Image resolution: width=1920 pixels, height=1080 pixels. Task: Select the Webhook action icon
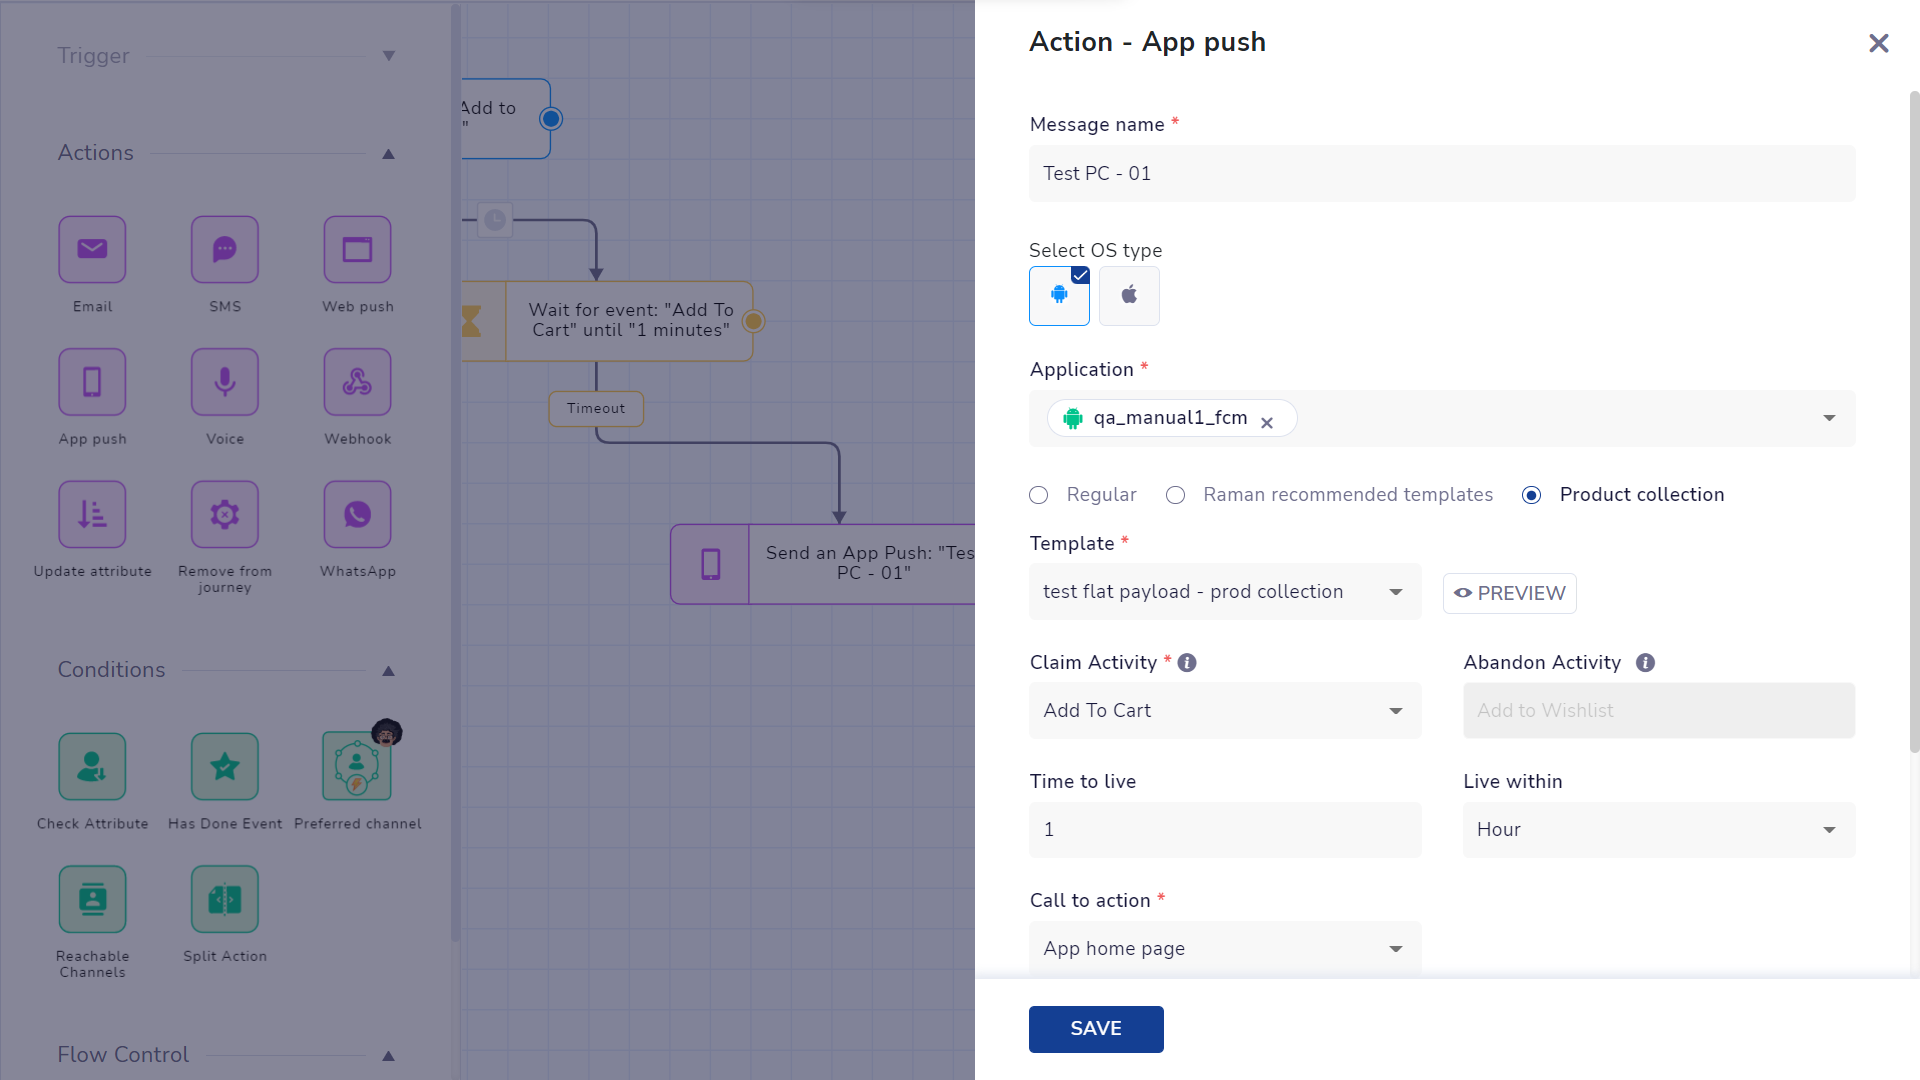tap(357, 382)
